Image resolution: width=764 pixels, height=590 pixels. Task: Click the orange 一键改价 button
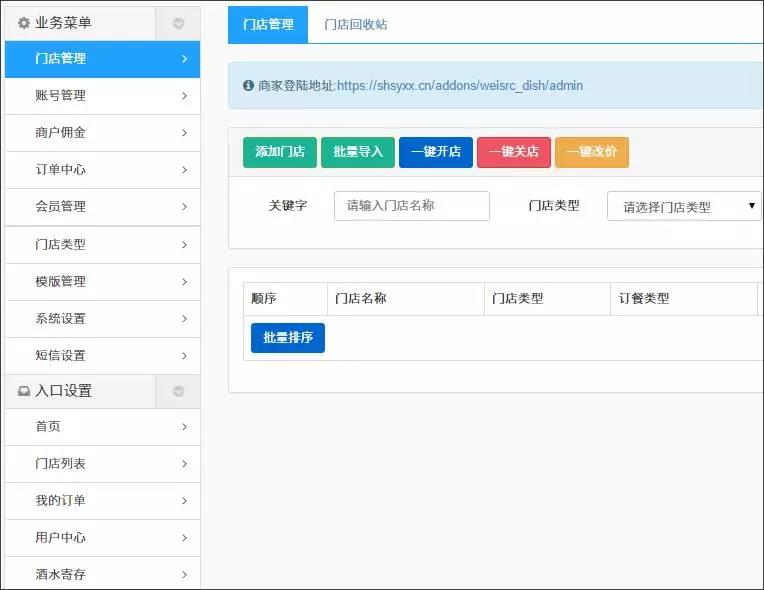point(592,152)
